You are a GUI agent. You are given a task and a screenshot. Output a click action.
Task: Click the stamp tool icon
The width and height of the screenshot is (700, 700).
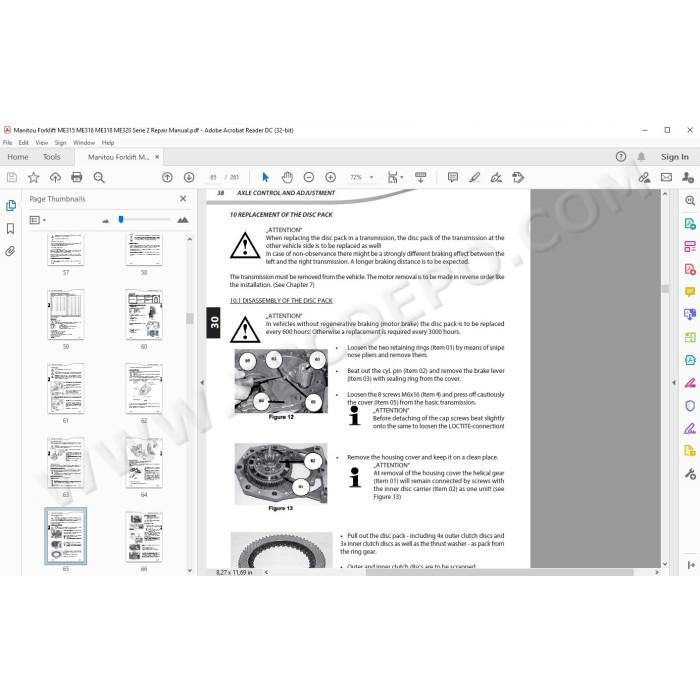pyautogui.click(x=518, y=177)
